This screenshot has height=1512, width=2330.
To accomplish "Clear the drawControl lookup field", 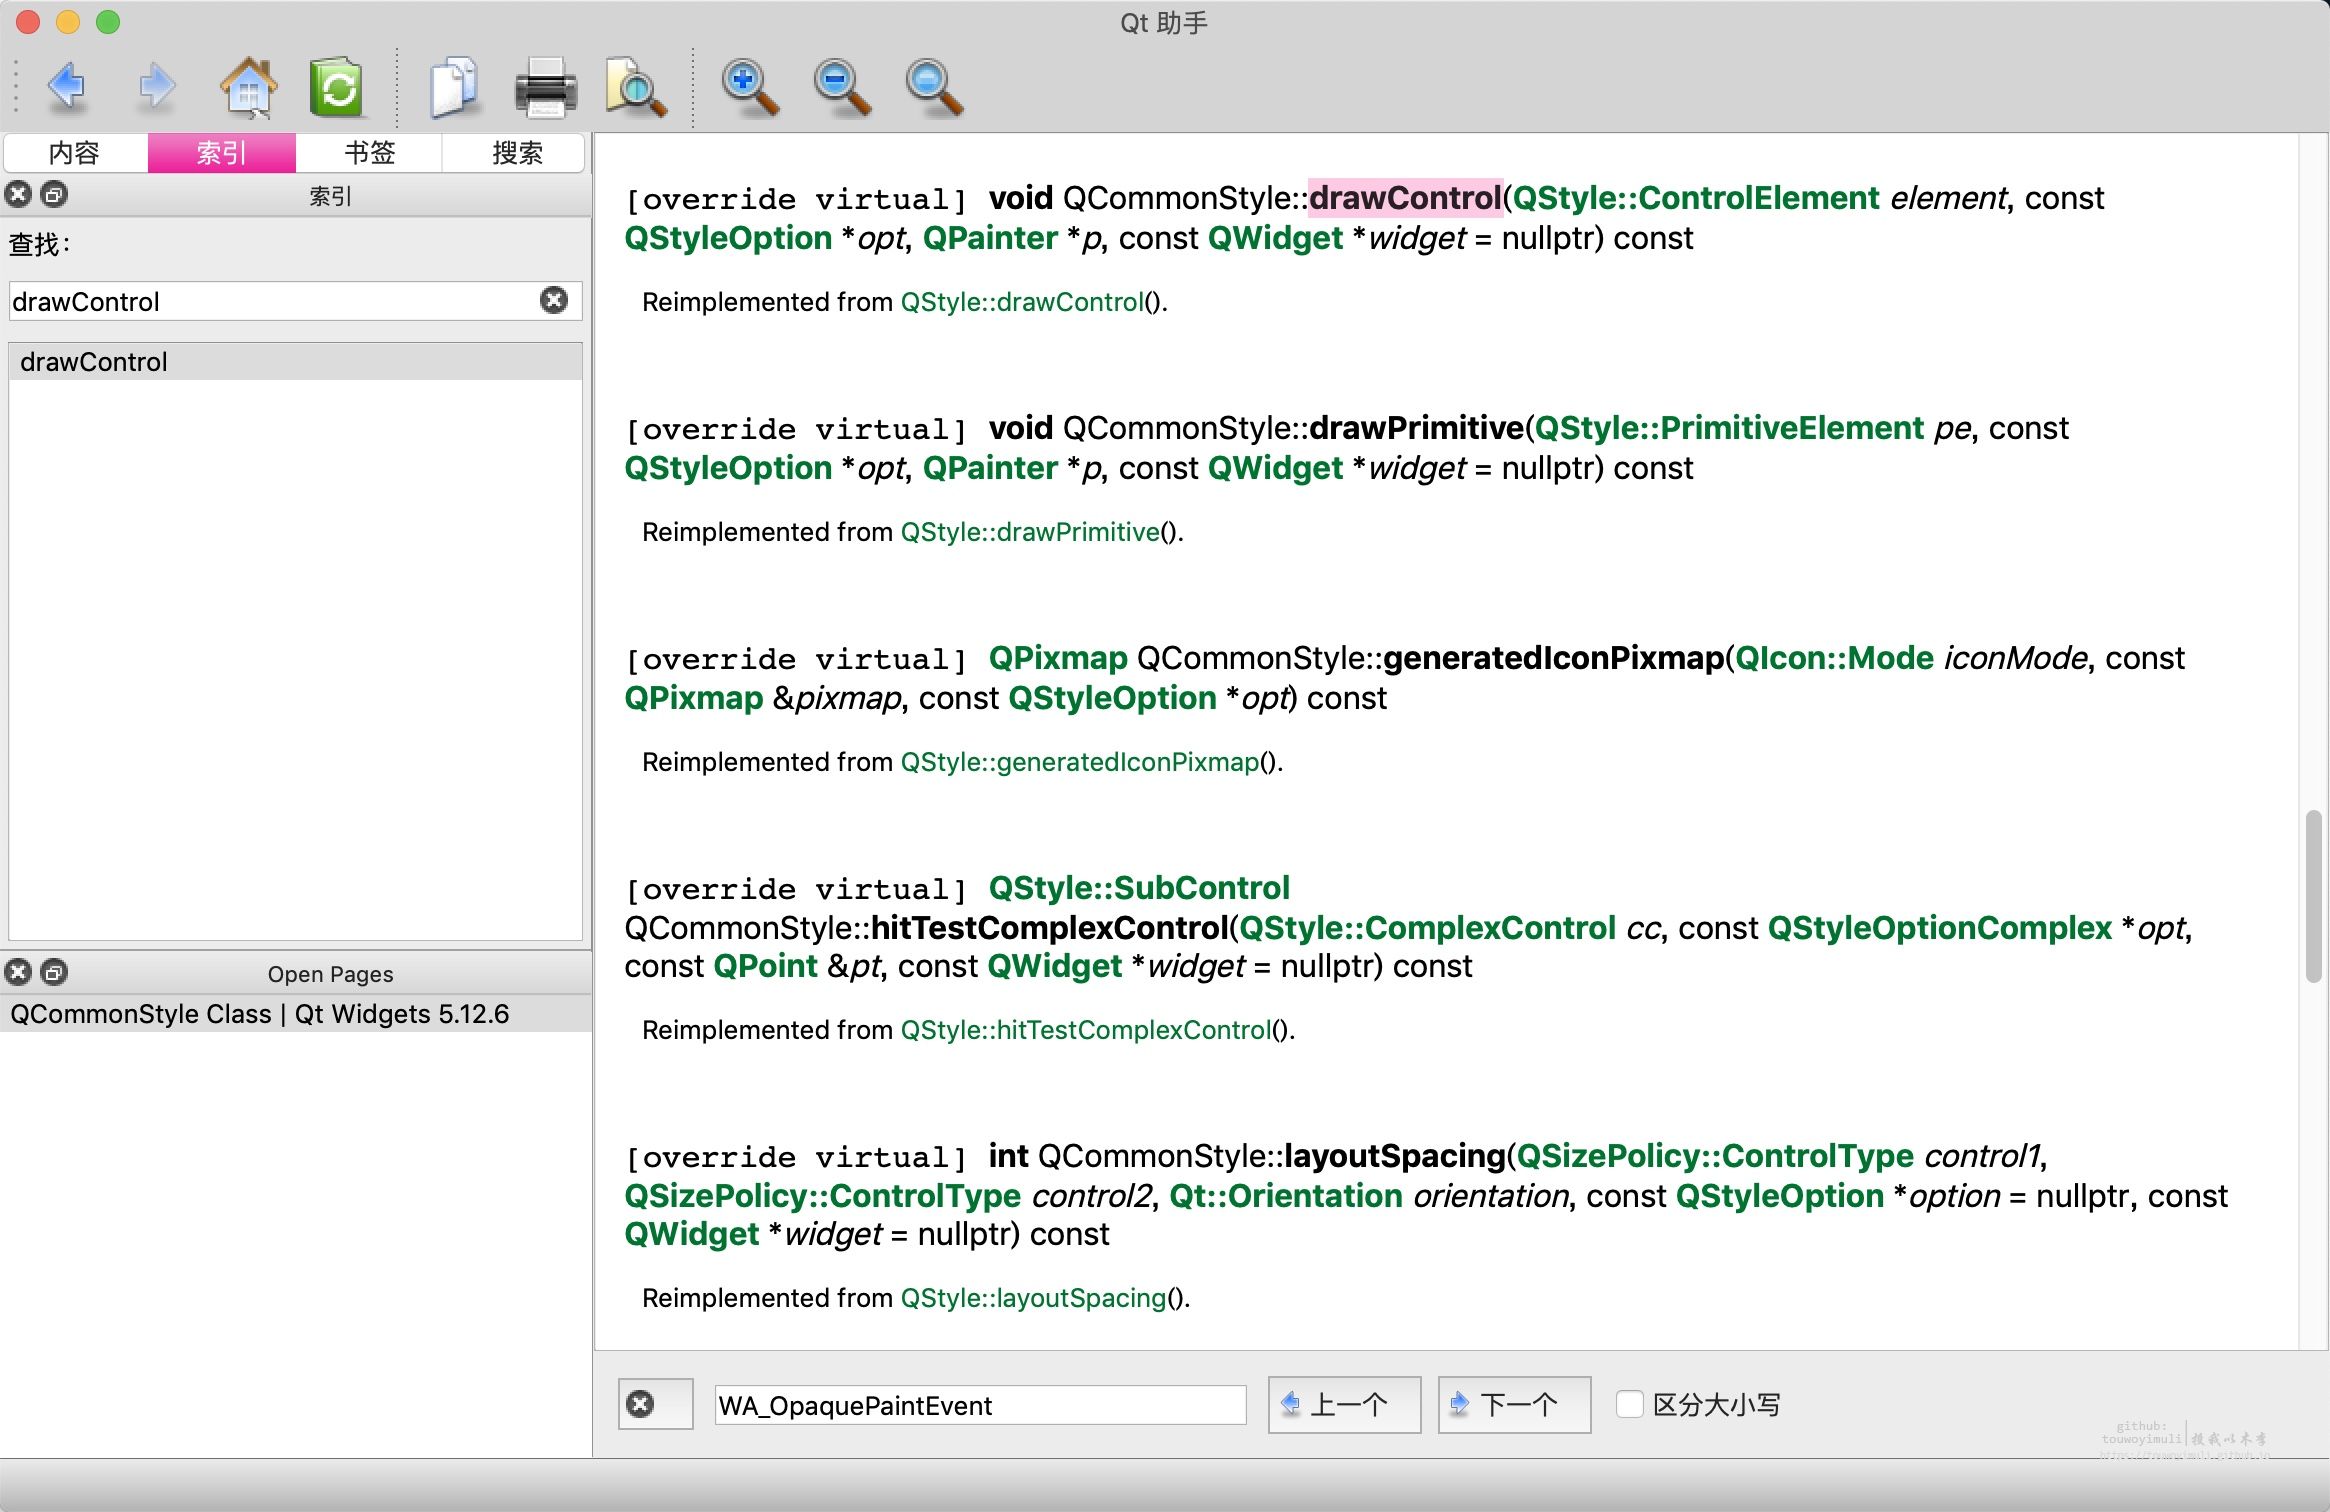I will point(554,300).
